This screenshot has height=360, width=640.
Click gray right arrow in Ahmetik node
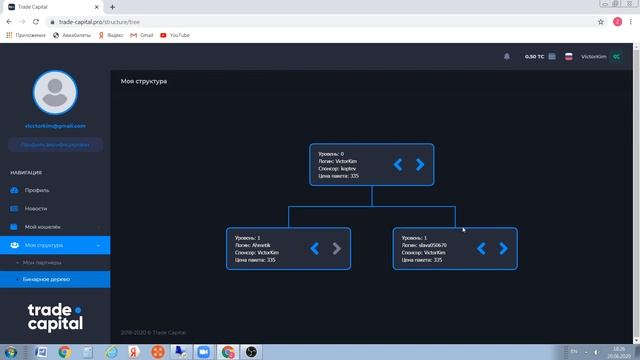pyautogui.click(x=336, y=248)
